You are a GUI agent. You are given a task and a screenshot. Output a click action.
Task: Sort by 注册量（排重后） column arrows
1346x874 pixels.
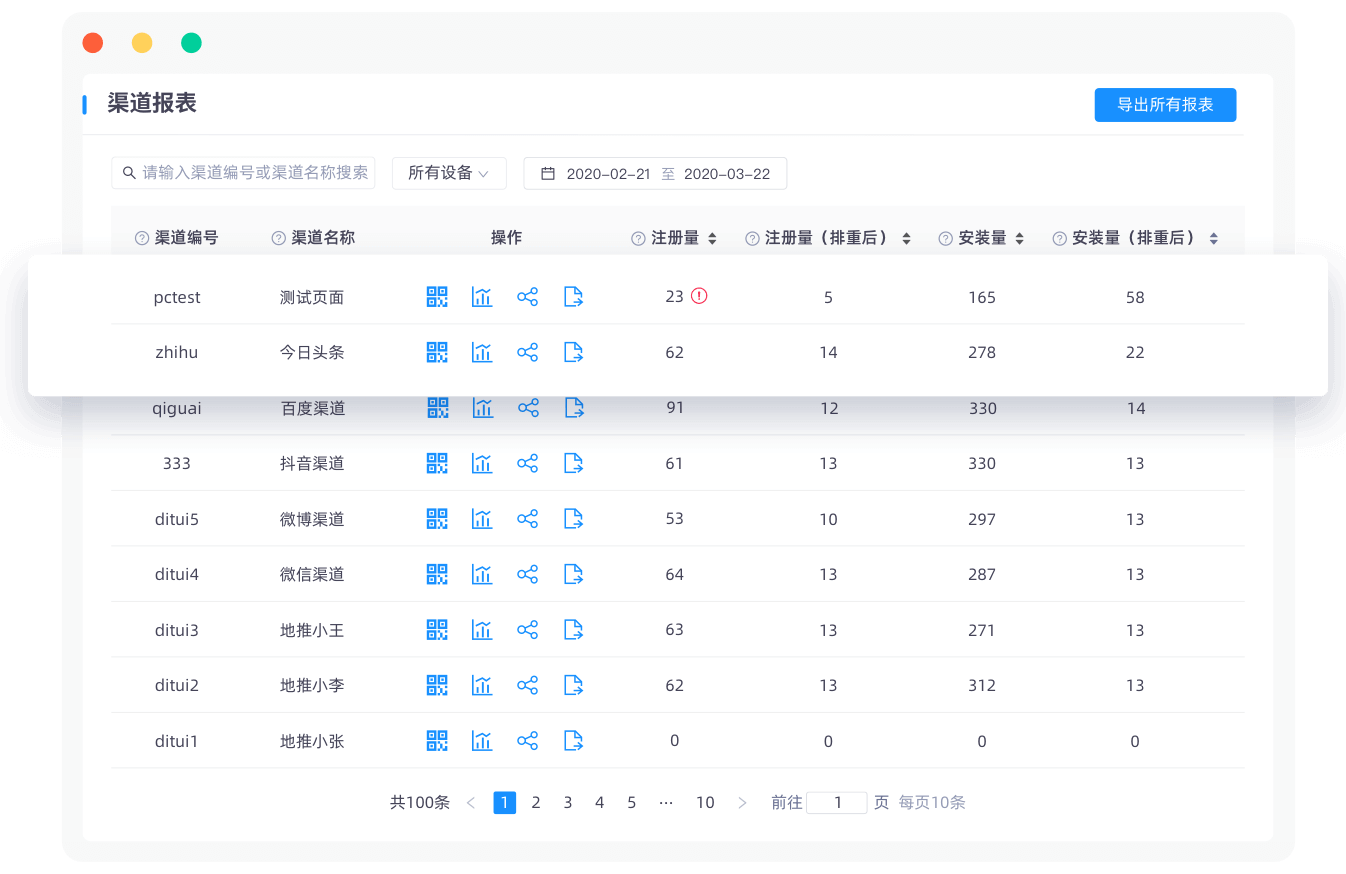[x=906, y=239]
